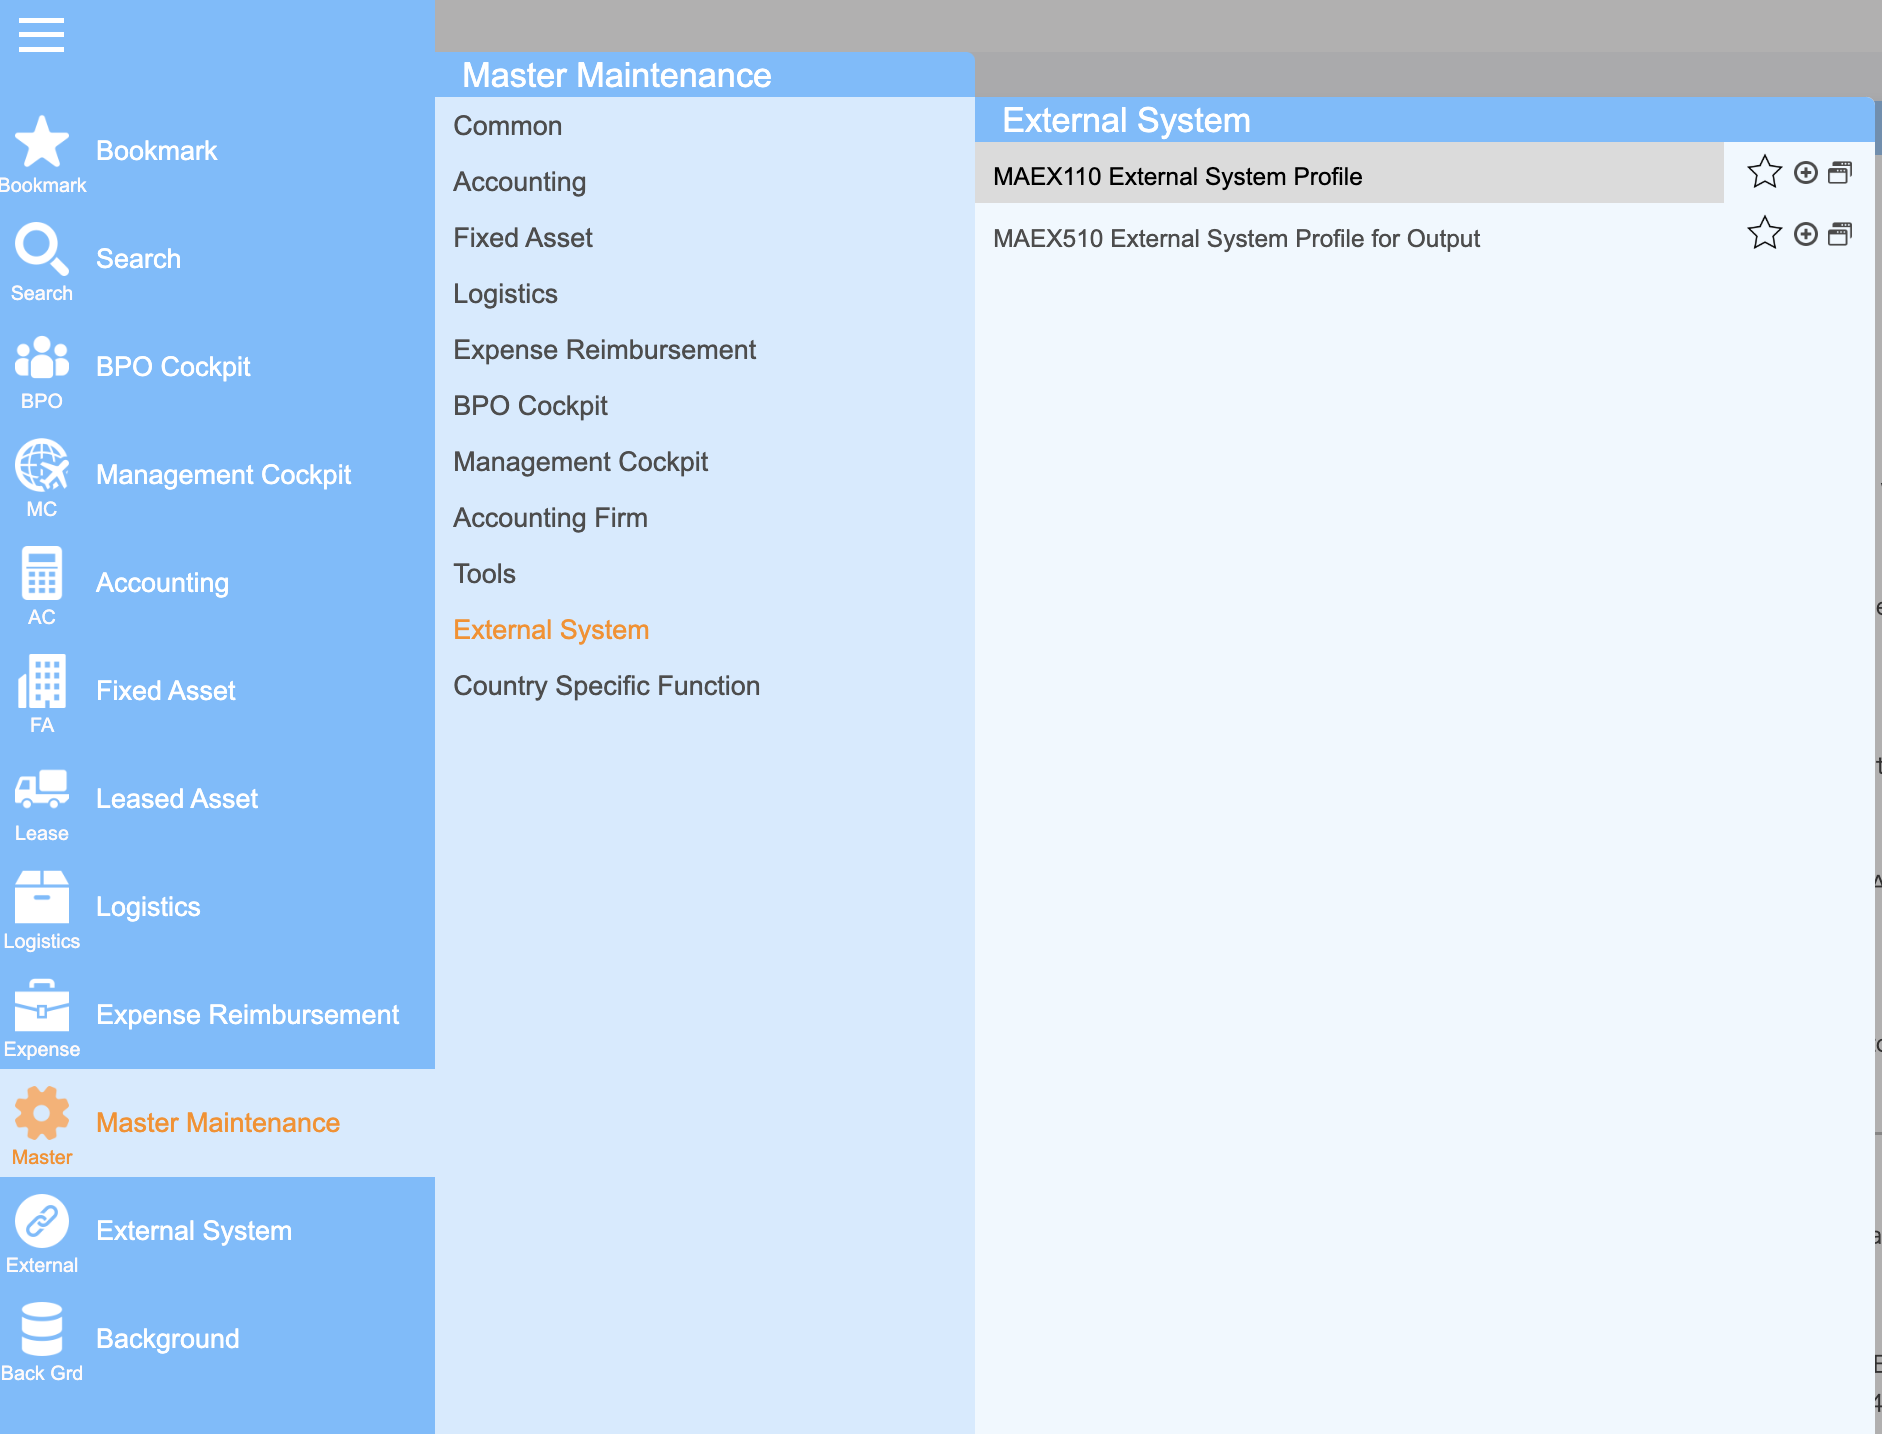Image resolution: width=1882 pixels, height=1434 pixels.
Task: Choose Fixed Asset in Master Maintenance submenu
Action: [523, 238]
